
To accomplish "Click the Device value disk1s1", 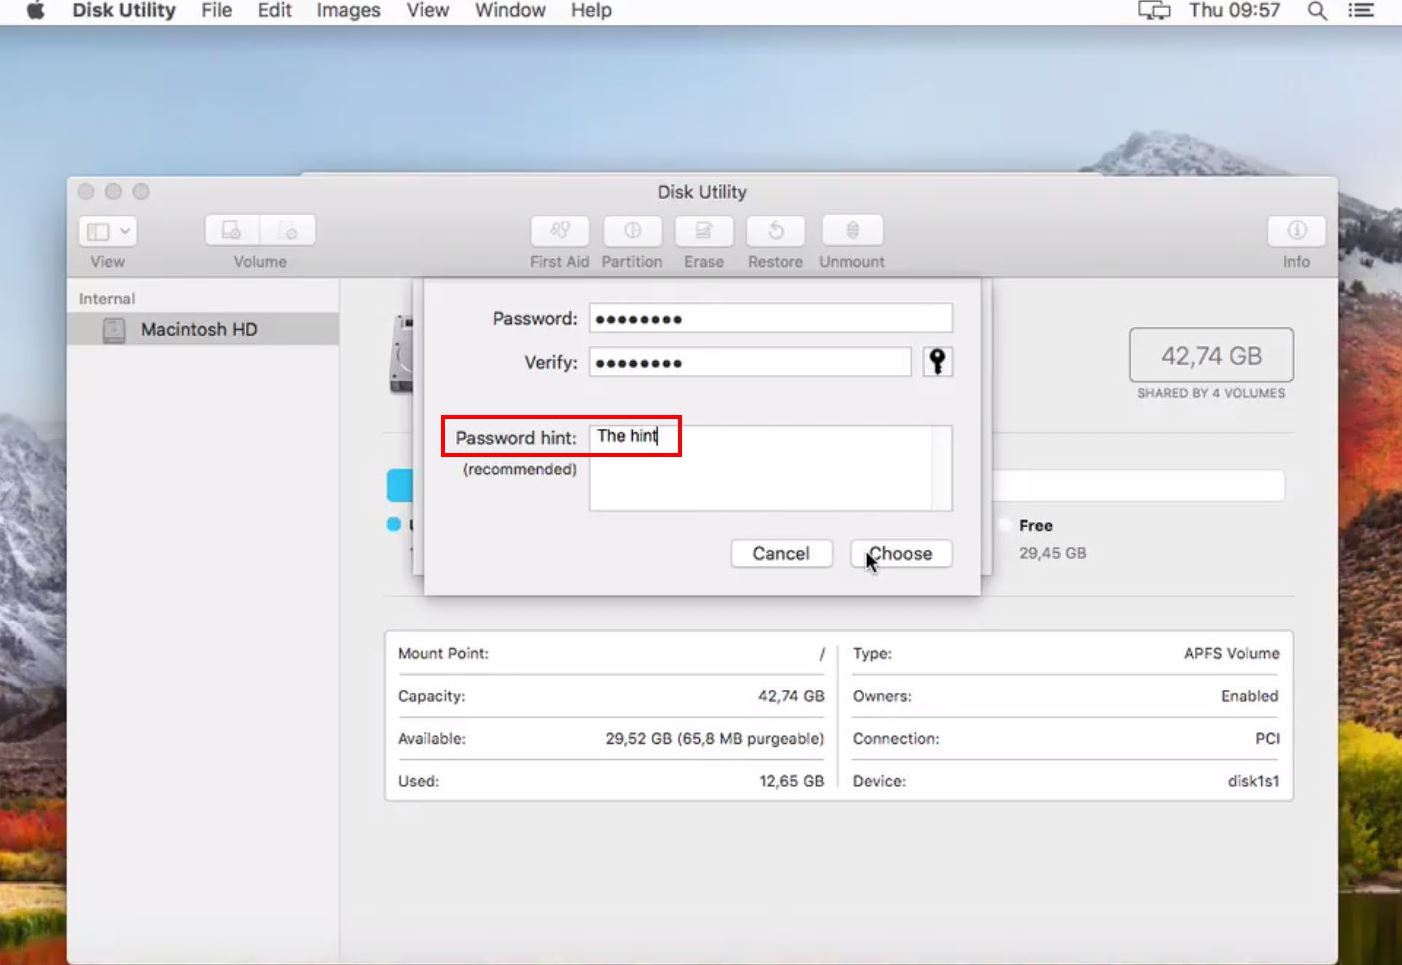I will tap(1253, 781).
